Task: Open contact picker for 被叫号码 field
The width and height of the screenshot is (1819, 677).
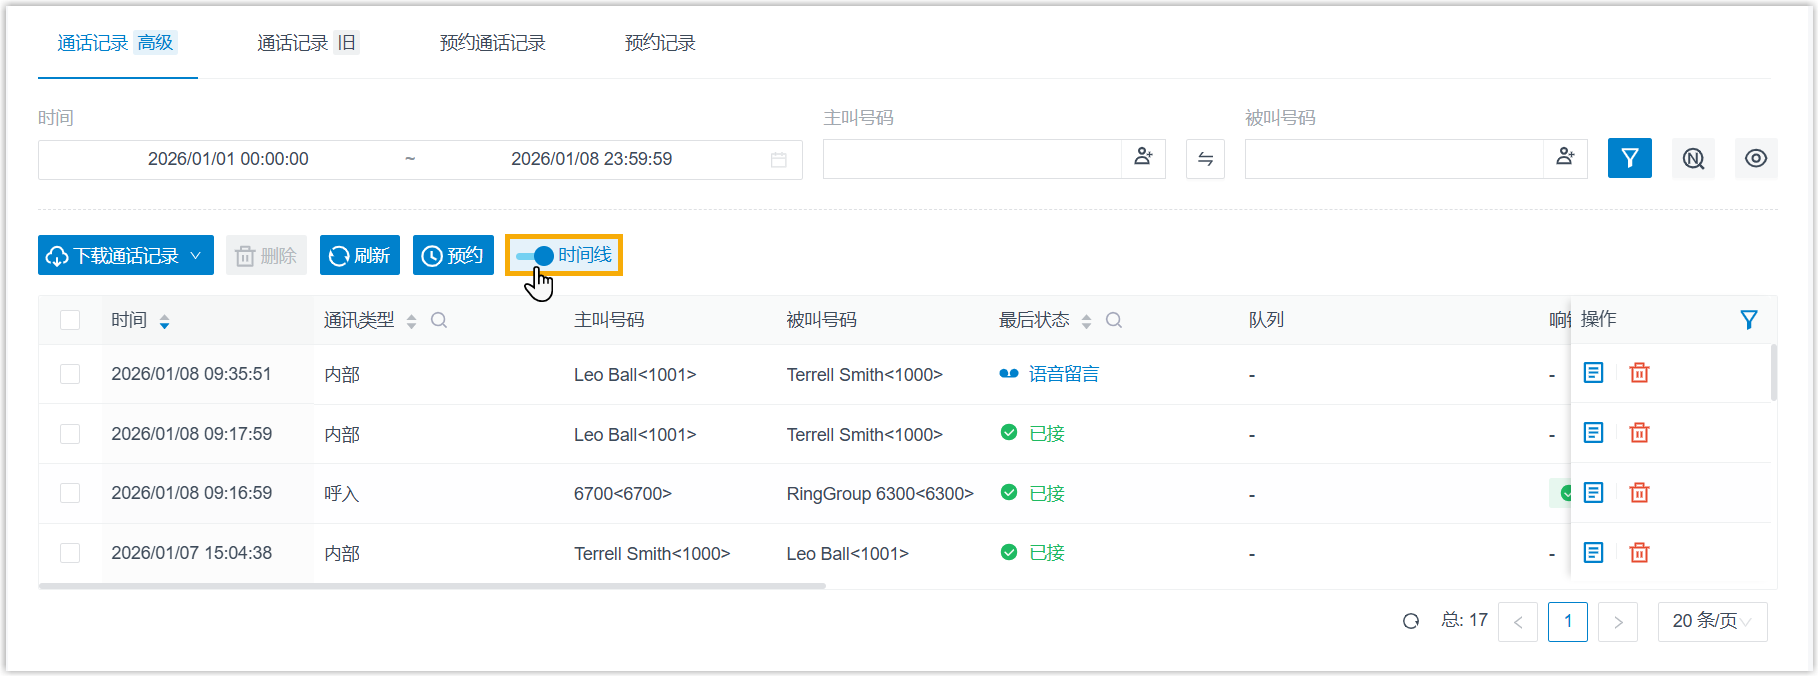Action: coord(1565,158)
